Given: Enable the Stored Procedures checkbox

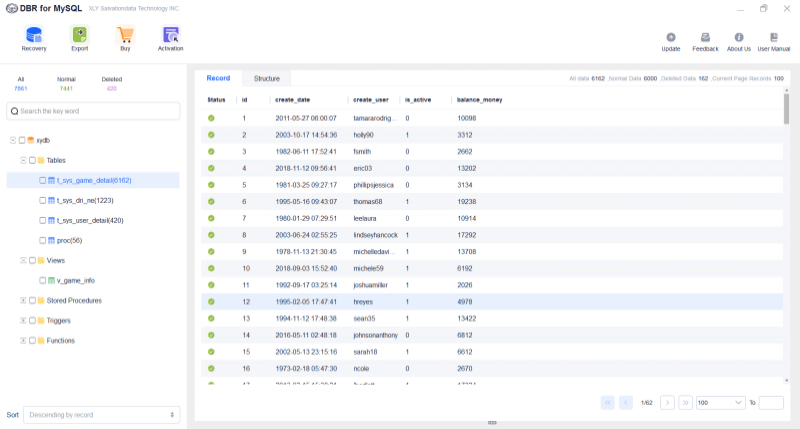Looking at the screenshot, I should pyautogui.click(x=32, y=300).
